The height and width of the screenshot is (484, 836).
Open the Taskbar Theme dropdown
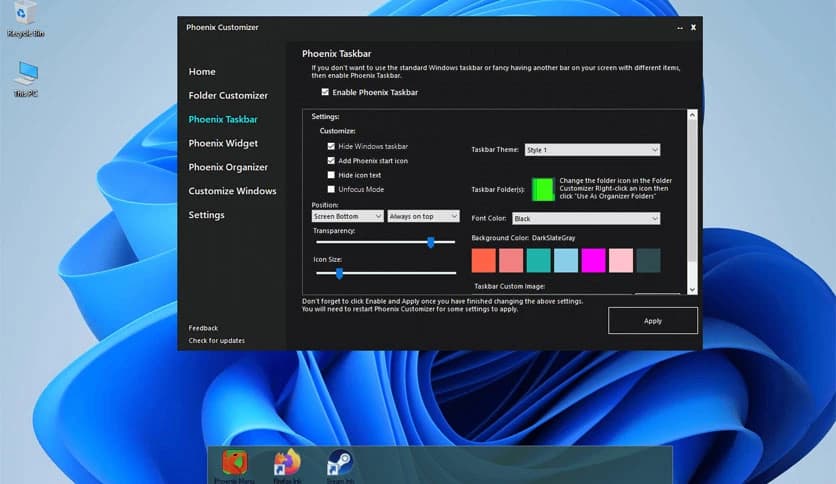pyautogui.click(x=592, y=150)
